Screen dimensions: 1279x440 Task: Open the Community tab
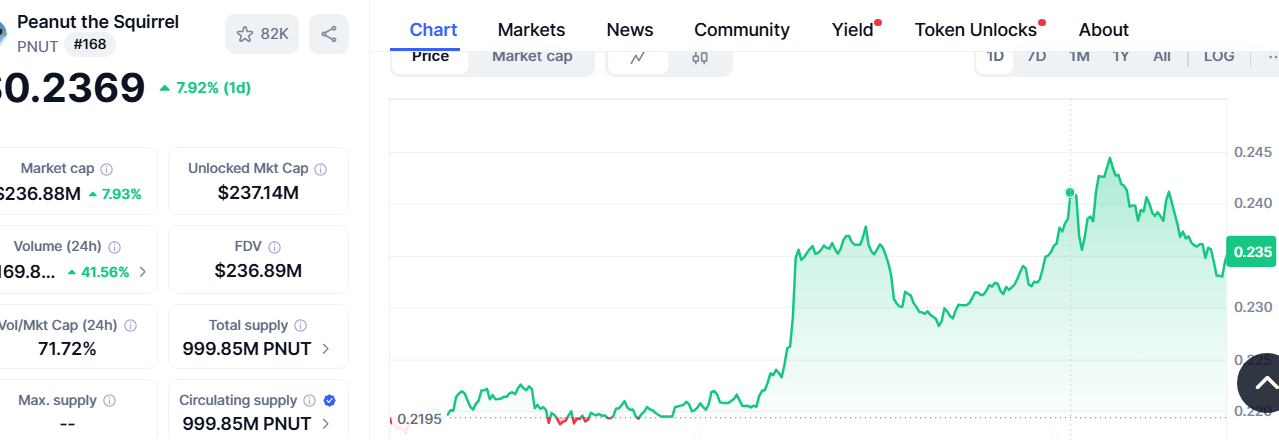tap(742, 30)
